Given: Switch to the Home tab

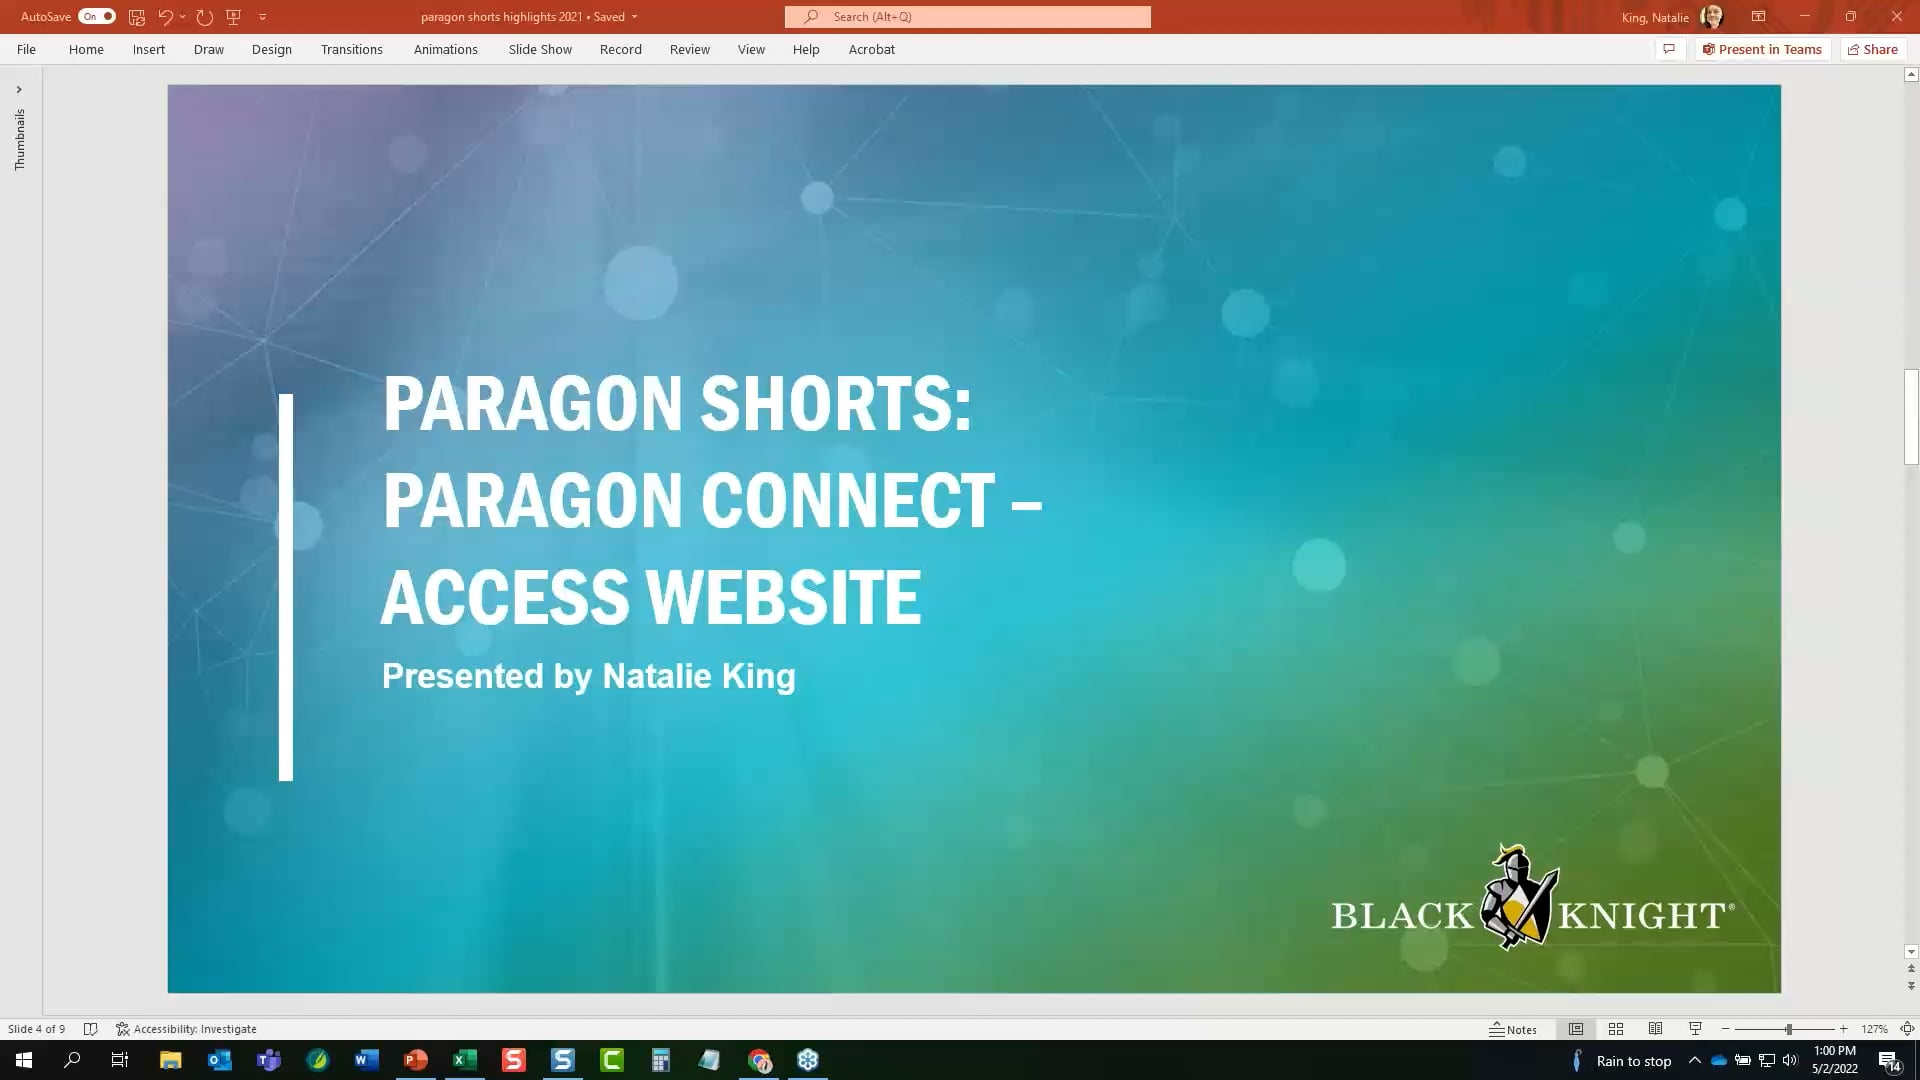Looking at the screenshot, I should [x=86, y=49].
